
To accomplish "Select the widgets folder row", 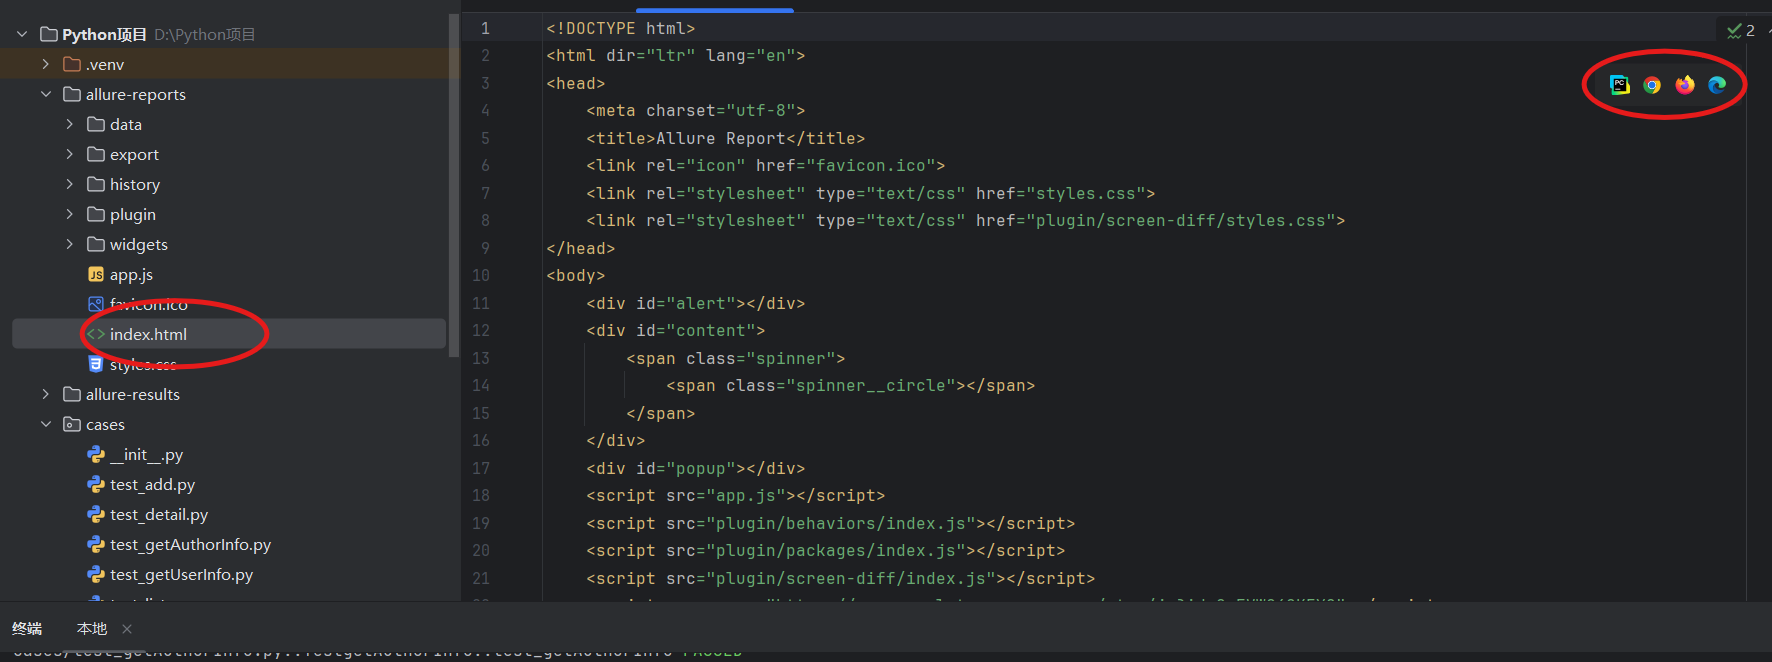I will tap(229, 244).
